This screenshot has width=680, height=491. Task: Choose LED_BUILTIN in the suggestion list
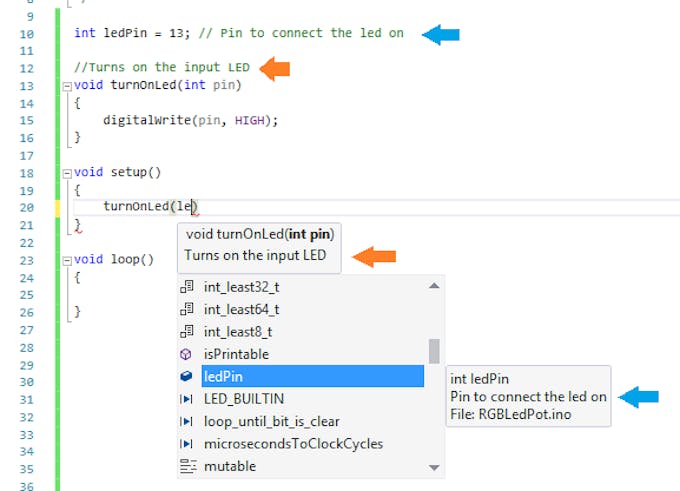(x=245, y=399)
